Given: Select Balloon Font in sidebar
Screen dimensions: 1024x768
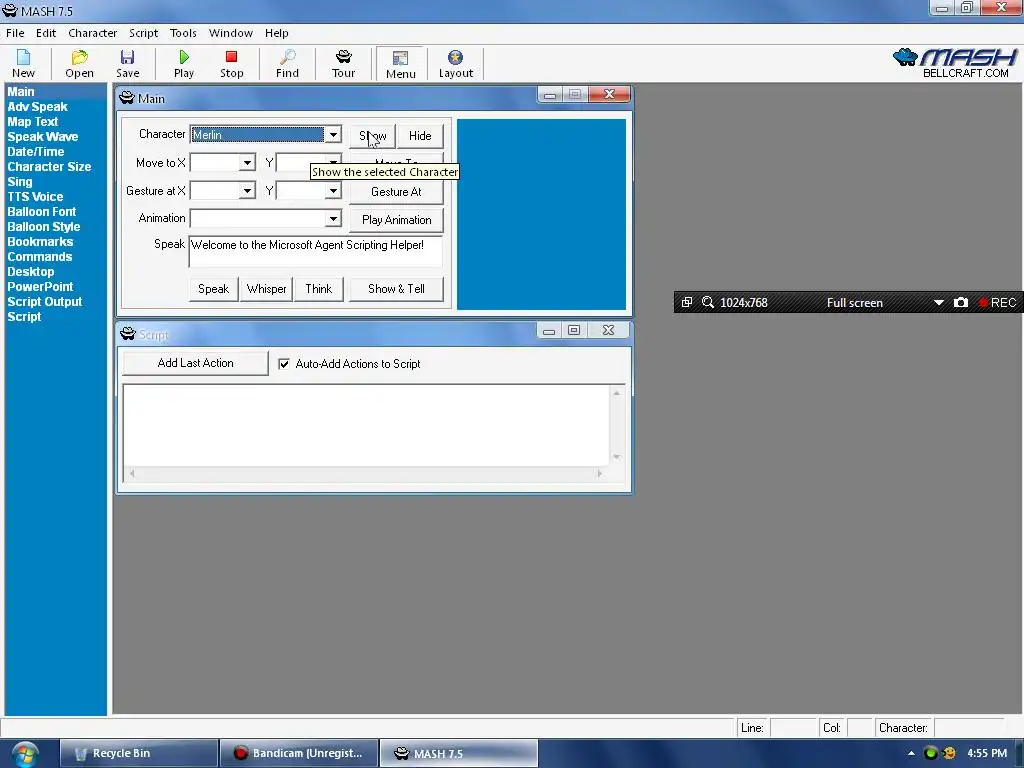Looking at the screenshot, I should pyautogui.click(x=41, y=212).
